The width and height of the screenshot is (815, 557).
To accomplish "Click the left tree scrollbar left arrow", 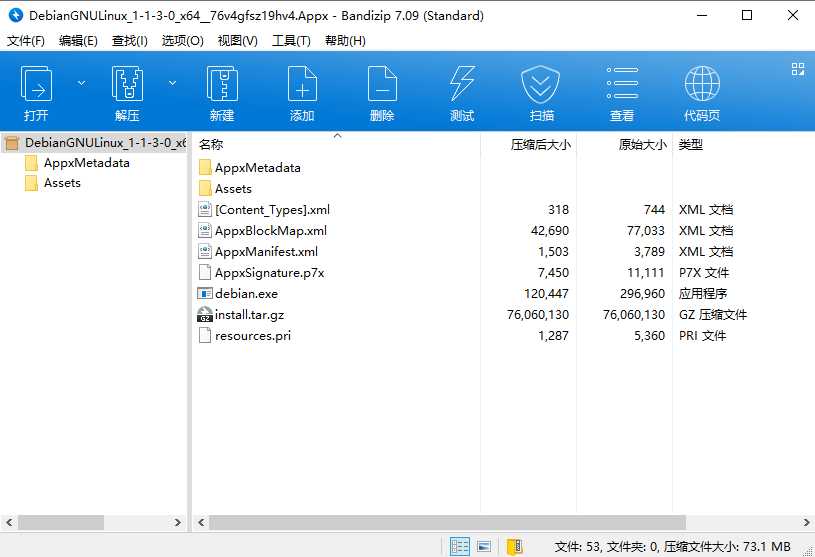I will 9,522.
